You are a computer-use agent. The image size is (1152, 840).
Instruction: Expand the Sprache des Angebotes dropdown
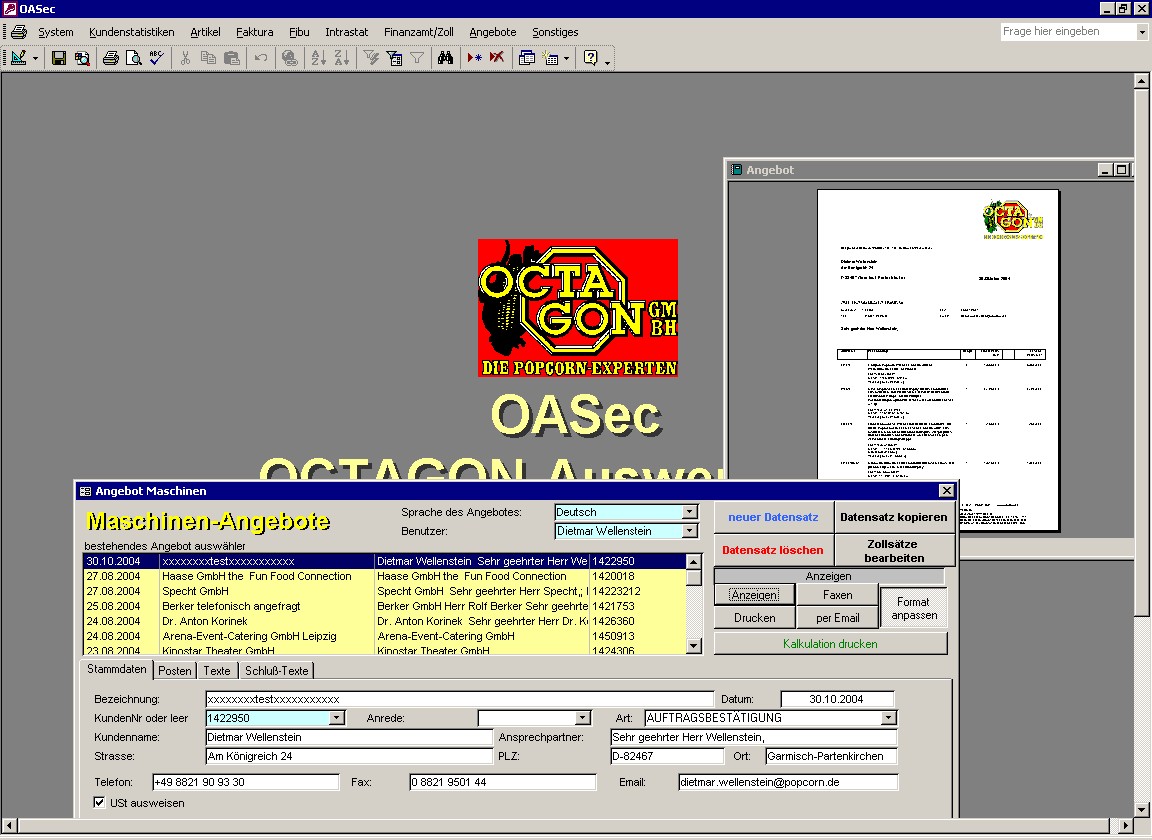click(689, 512)
